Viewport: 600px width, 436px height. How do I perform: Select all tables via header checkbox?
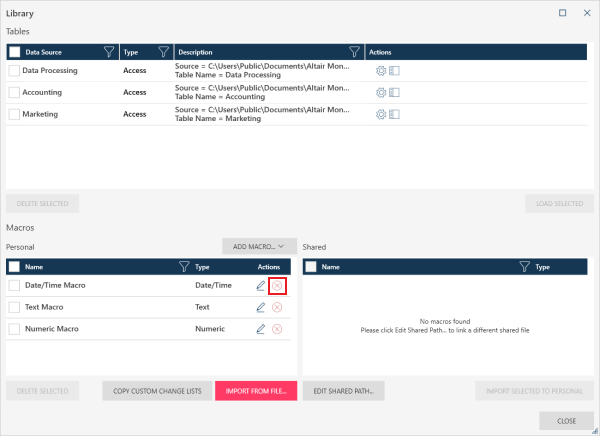(14, 51)
